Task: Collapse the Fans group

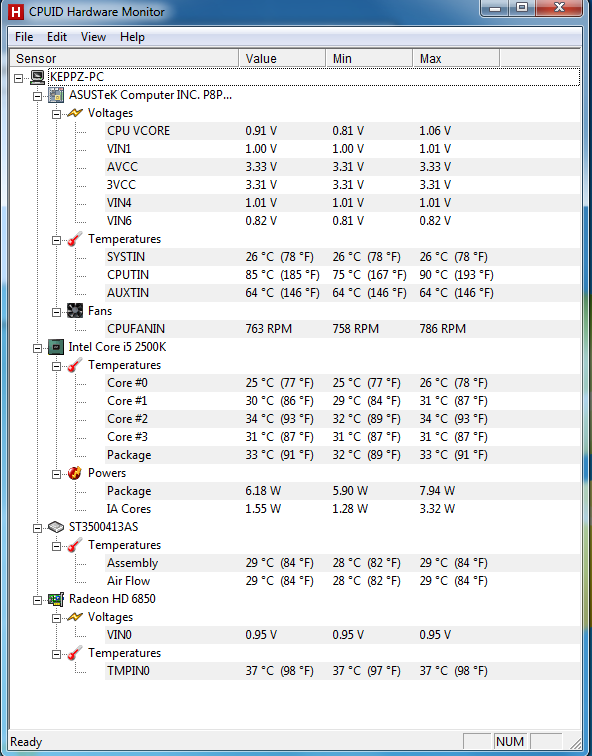Action: [56, 312]
